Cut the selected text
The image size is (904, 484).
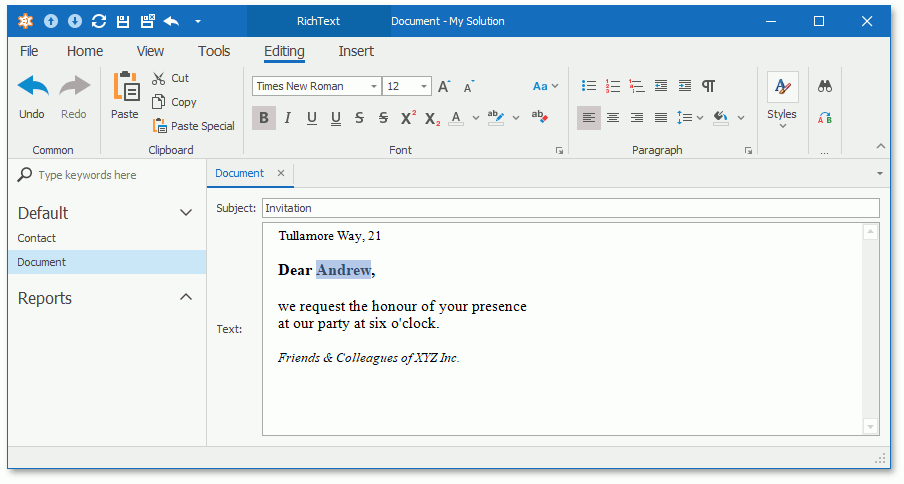[171, 78]
